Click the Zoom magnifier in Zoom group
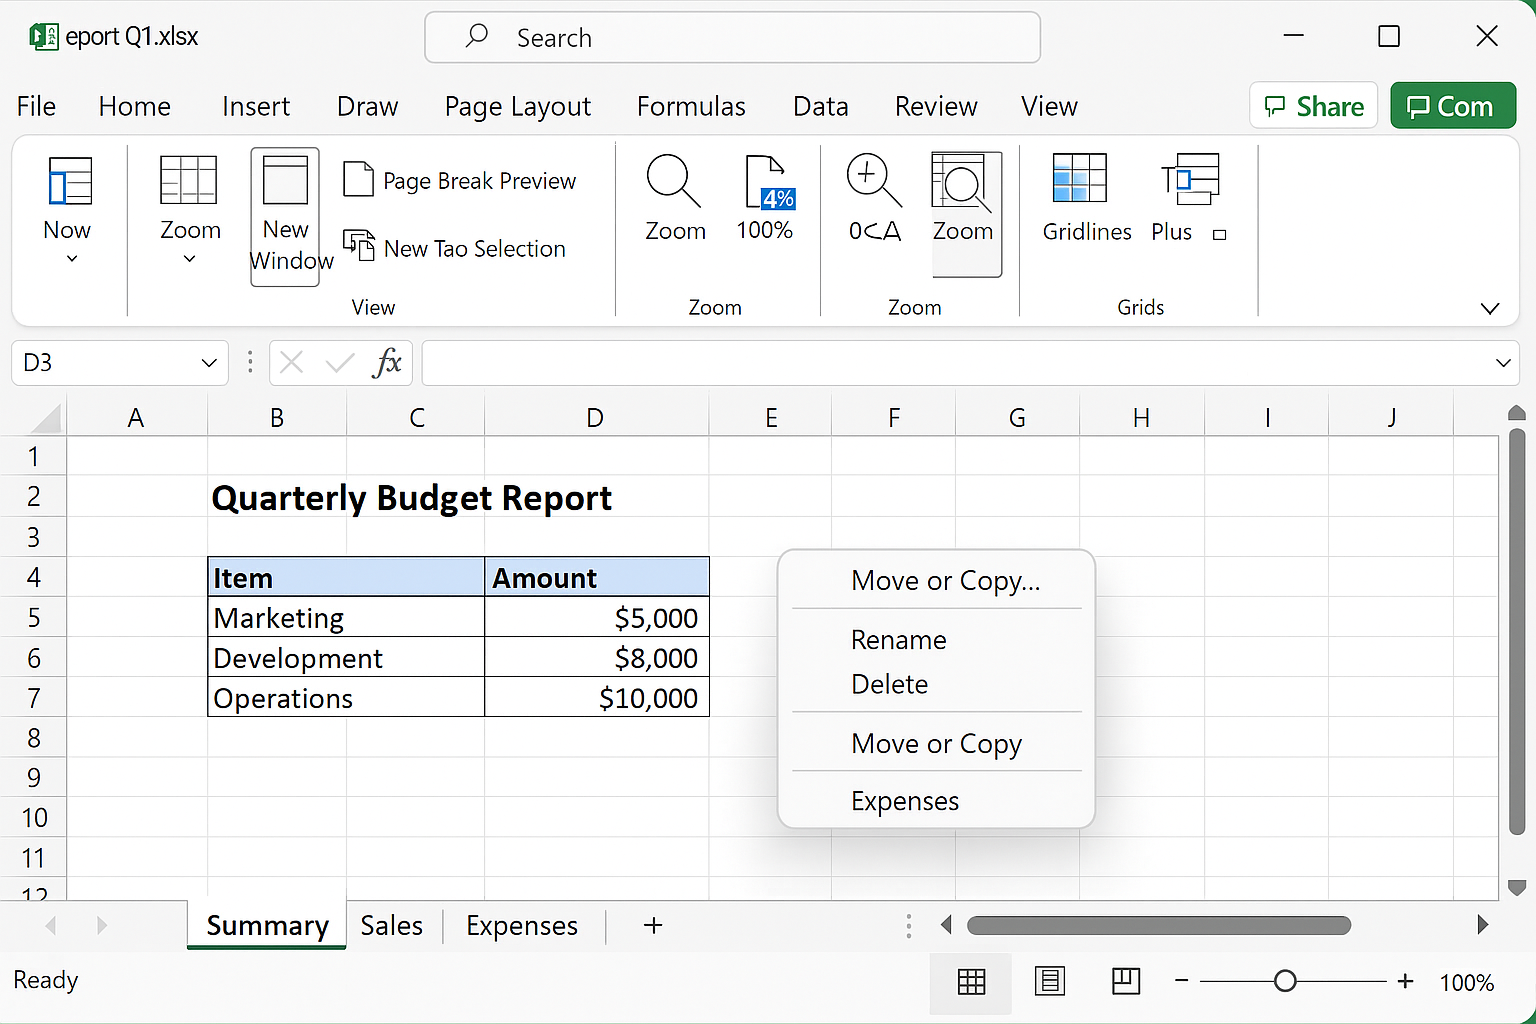 (674, 182)
